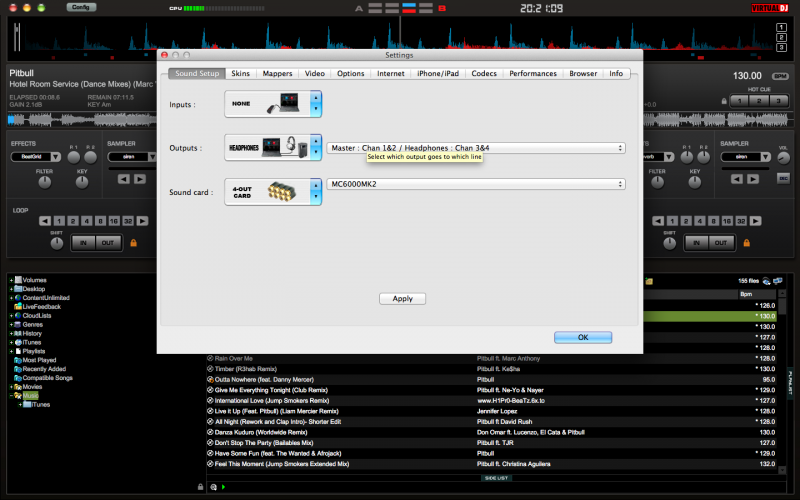Switch to the Mappers tab
This screenshot has width=800, height=500.
(x=277, y=74)
